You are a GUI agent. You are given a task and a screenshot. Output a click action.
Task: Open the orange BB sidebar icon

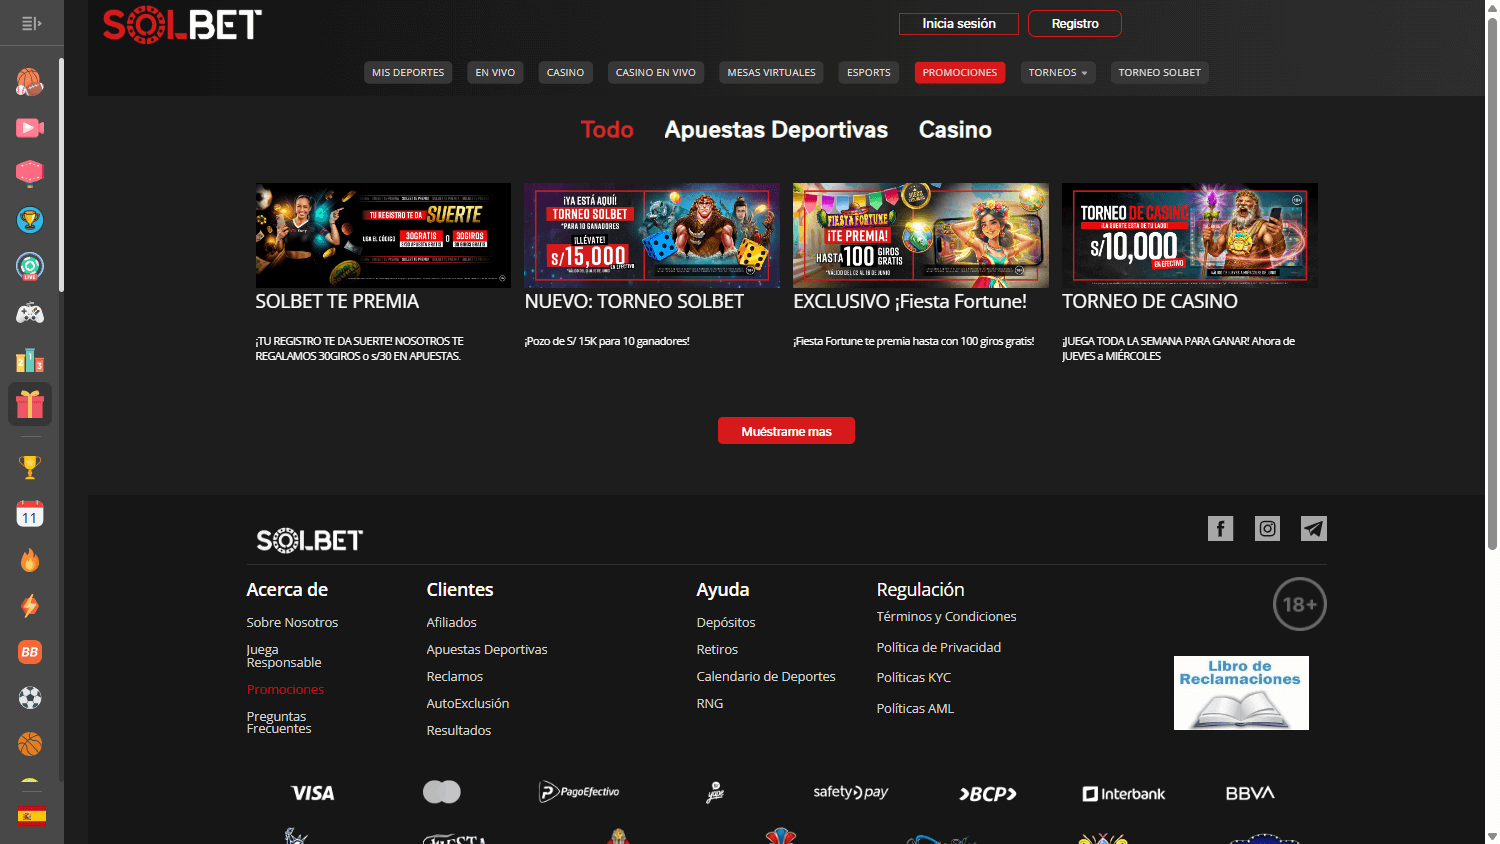tap(30, 652)
